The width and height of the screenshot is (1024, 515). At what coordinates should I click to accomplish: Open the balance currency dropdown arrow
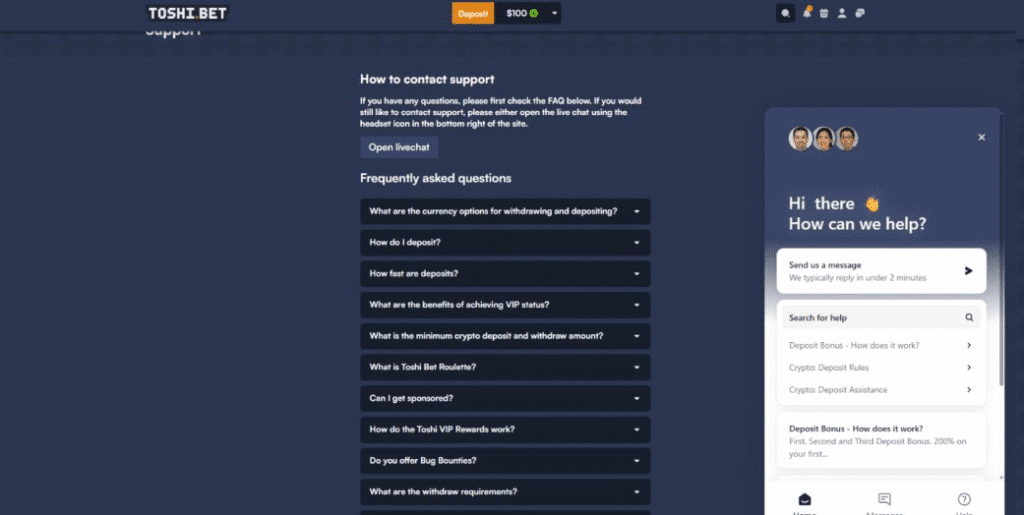click(x=554, y=13)
